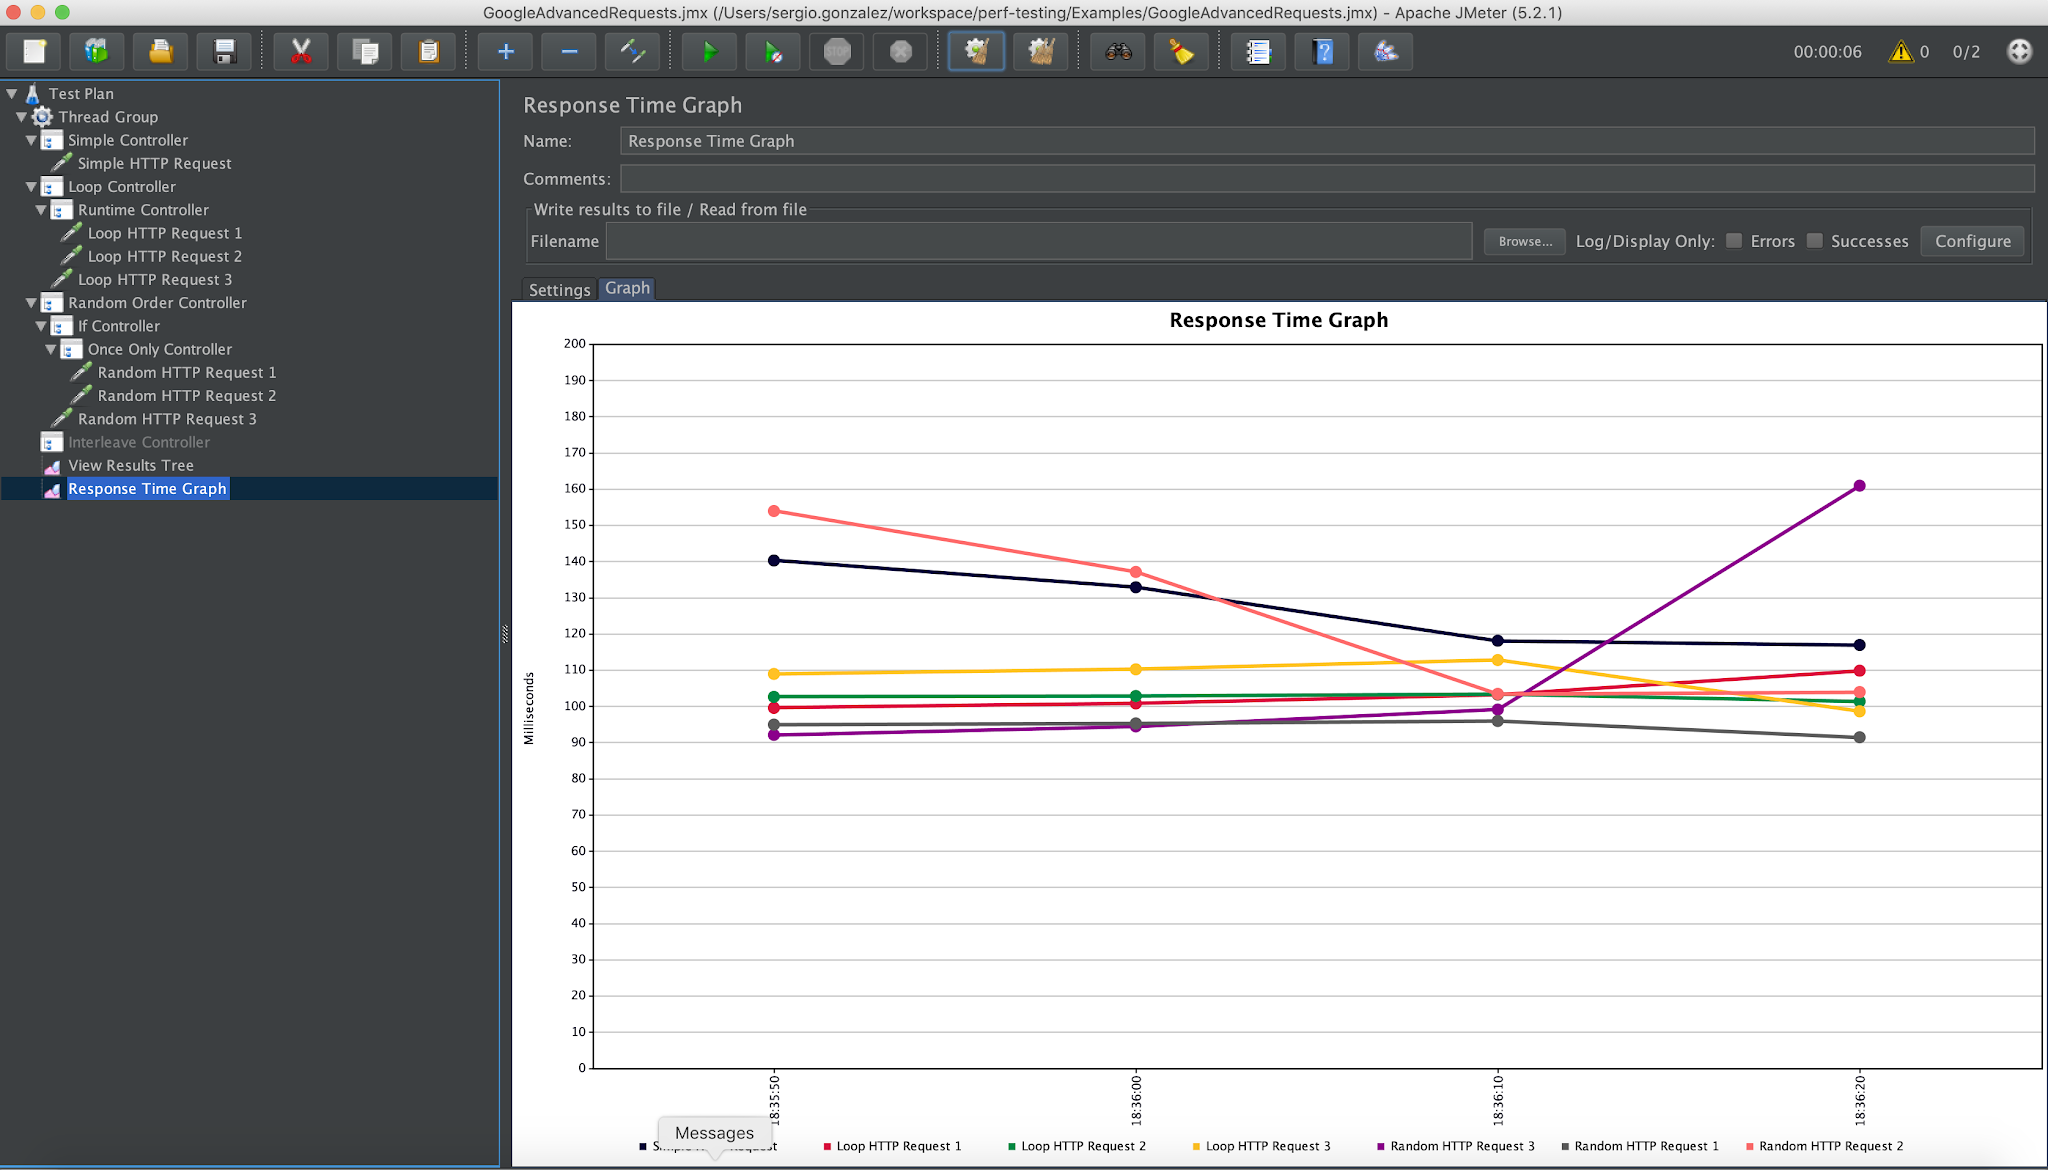Click the Comments input field

(x=1327, y=179)
